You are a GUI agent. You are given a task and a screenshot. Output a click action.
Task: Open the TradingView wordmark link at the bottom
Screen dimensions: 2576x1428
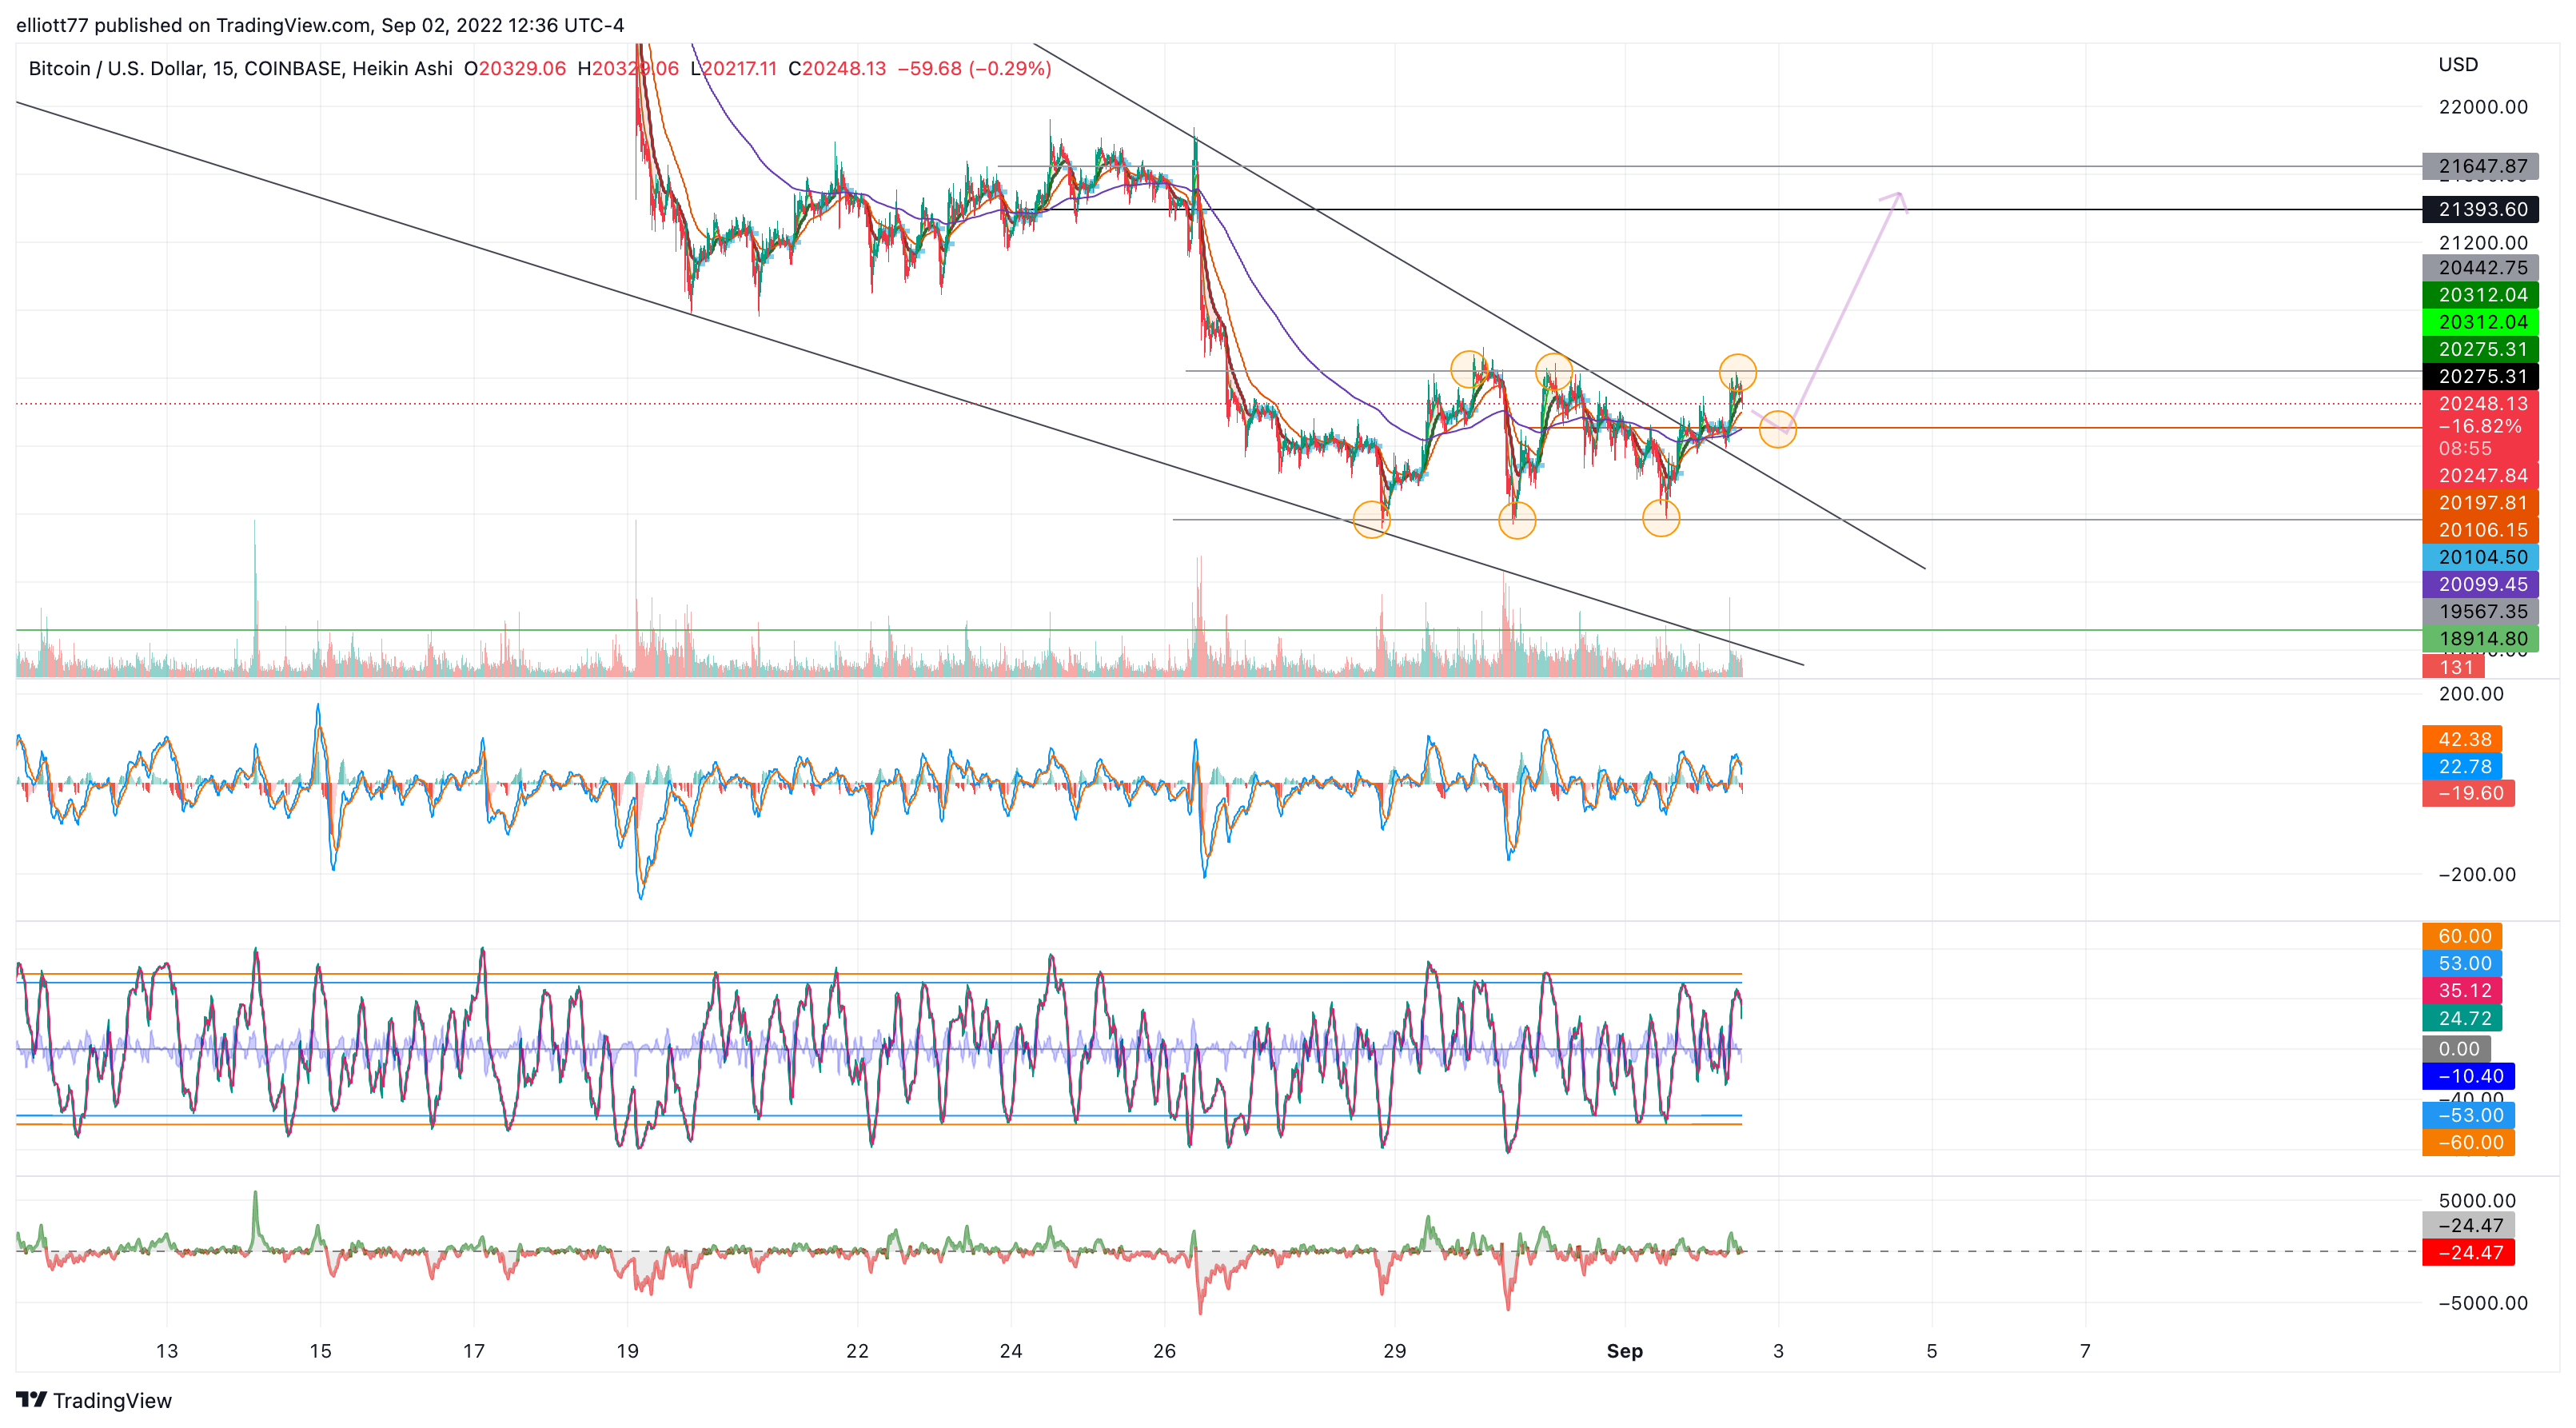pyautogui.click(x=112, y=1400)
